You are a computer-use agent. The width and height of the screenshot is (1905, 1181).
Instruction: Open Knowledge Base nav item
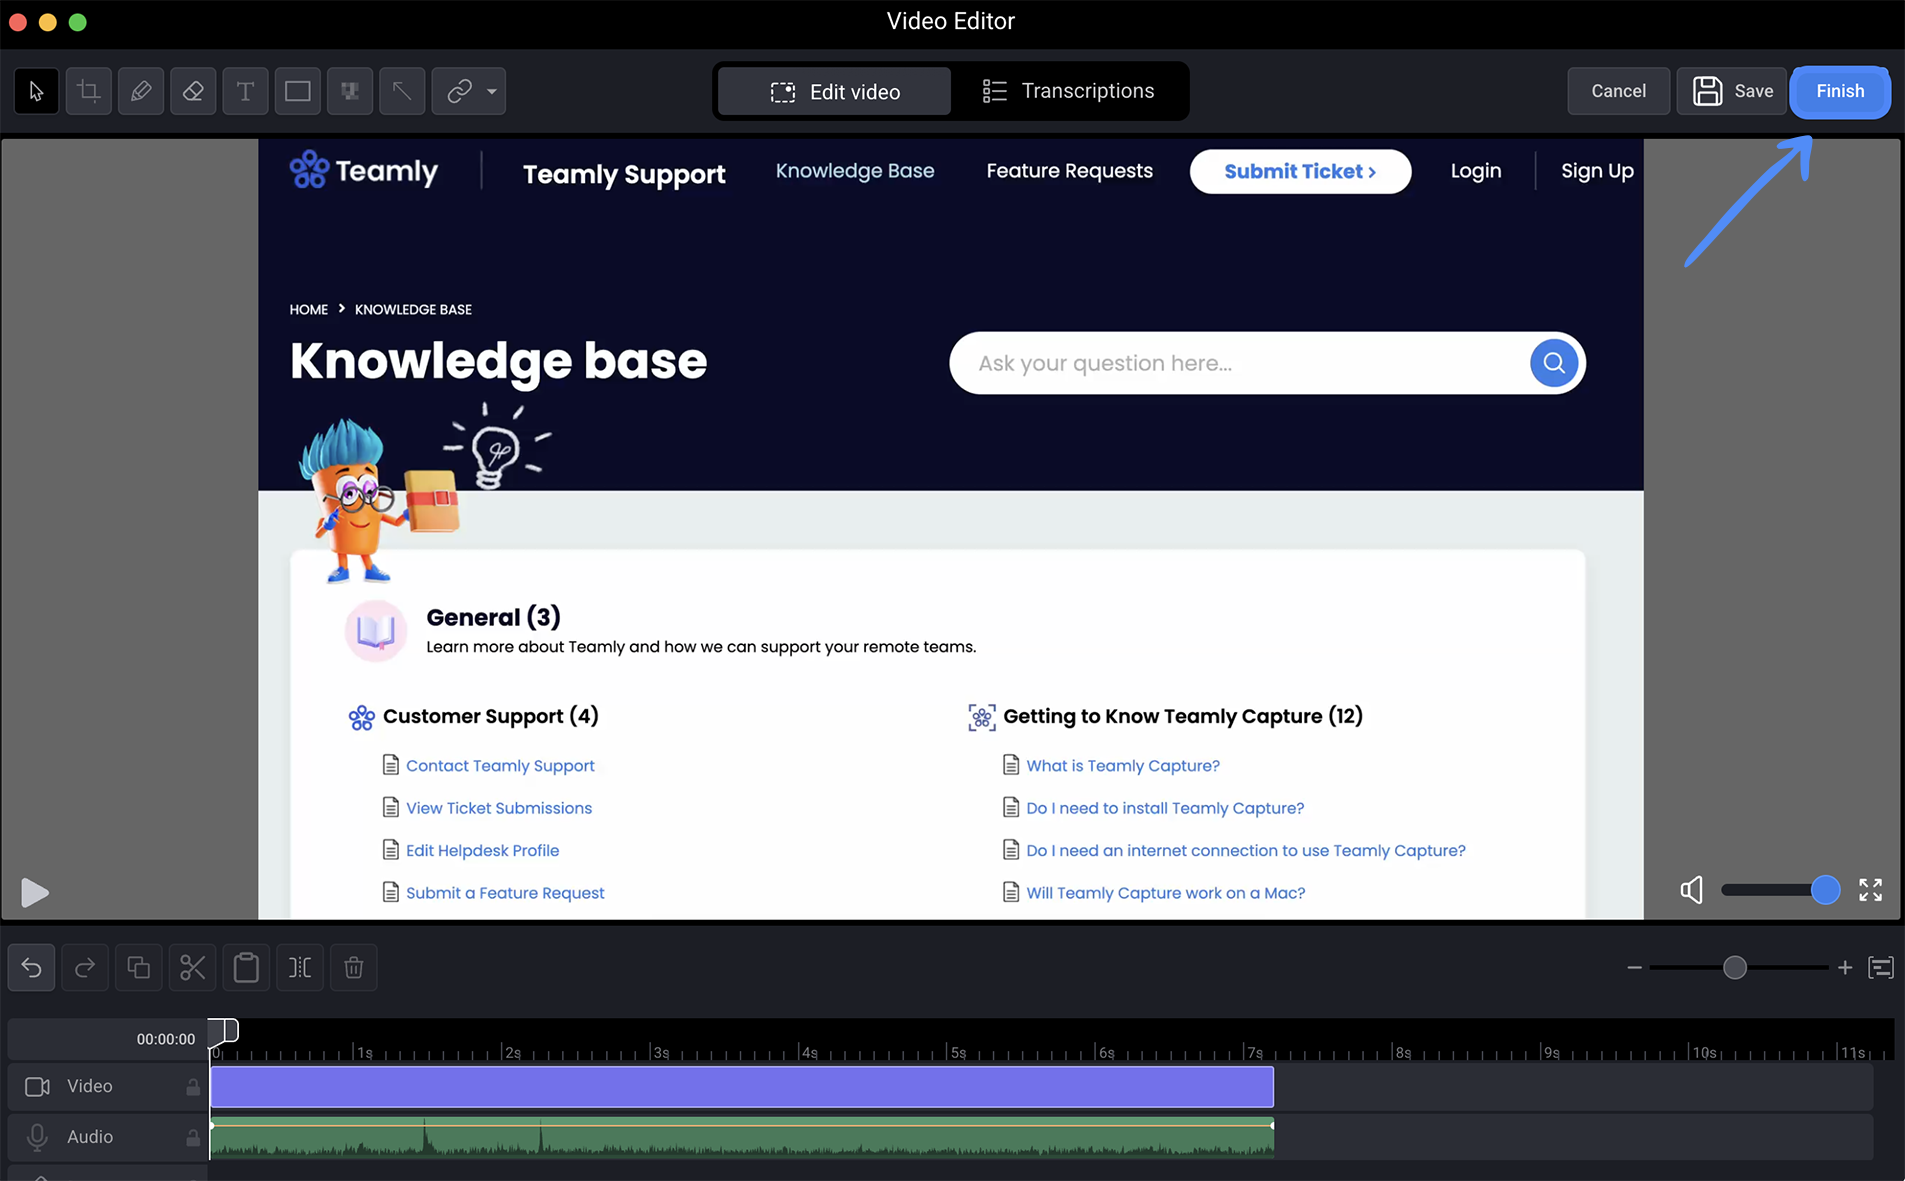[x=855, y=171]
